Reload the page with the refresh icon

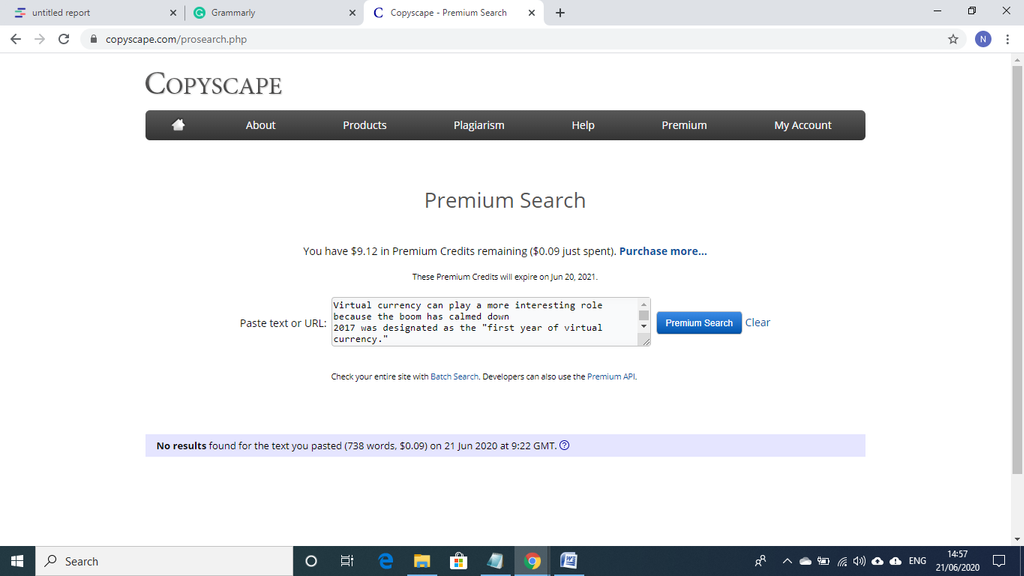64,39
